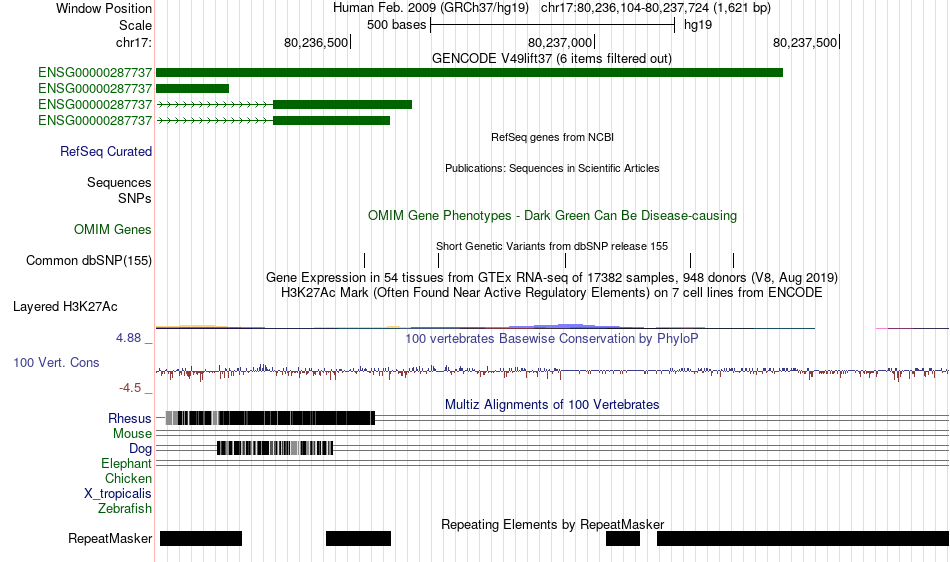Click 'Publications: Sequences in Scientific Articles' title
This screenshot has width=950, height=562.
pyautogui.click(x=552, y=168)
